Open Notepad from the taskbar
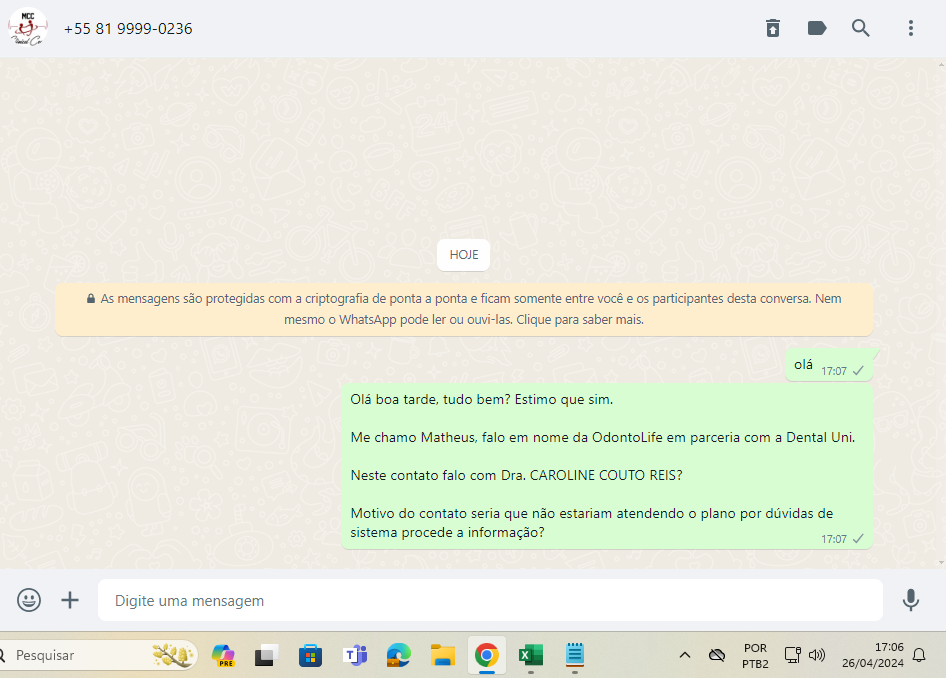 pyautogui.click(x=574, y=655)
